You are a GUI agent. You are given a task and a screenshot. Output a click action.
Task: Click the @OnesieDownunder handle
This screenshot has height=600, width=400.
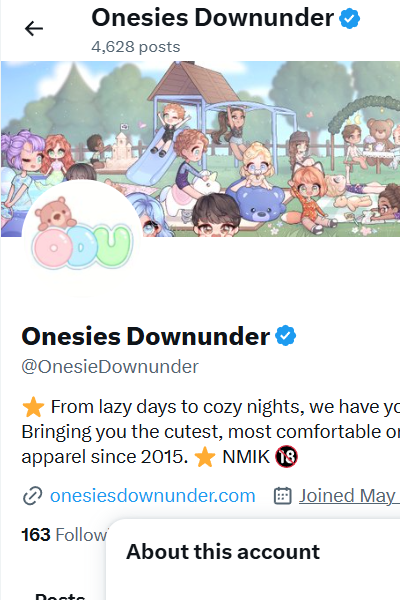pyautogui.click(x=110, y=367)
